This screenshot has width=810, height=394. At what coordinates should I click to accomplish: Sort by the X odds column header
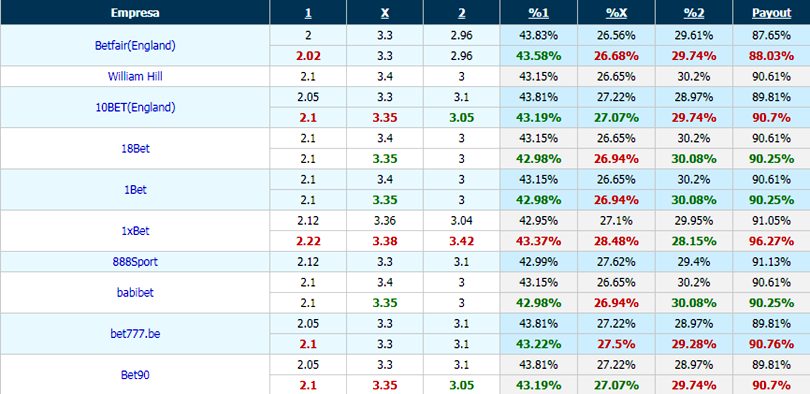(x=385, y=13)
